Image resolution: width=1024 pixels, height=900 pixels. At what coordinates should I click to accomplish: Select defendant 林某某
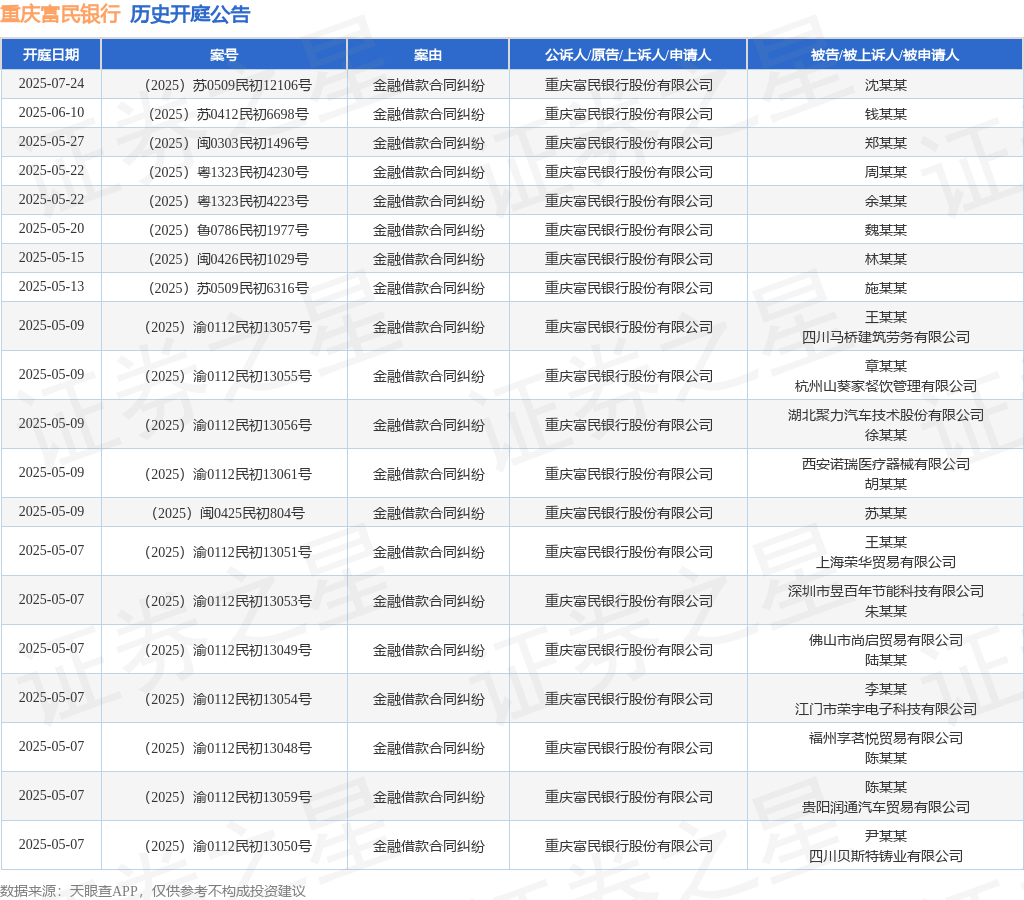tap(886, 259)
